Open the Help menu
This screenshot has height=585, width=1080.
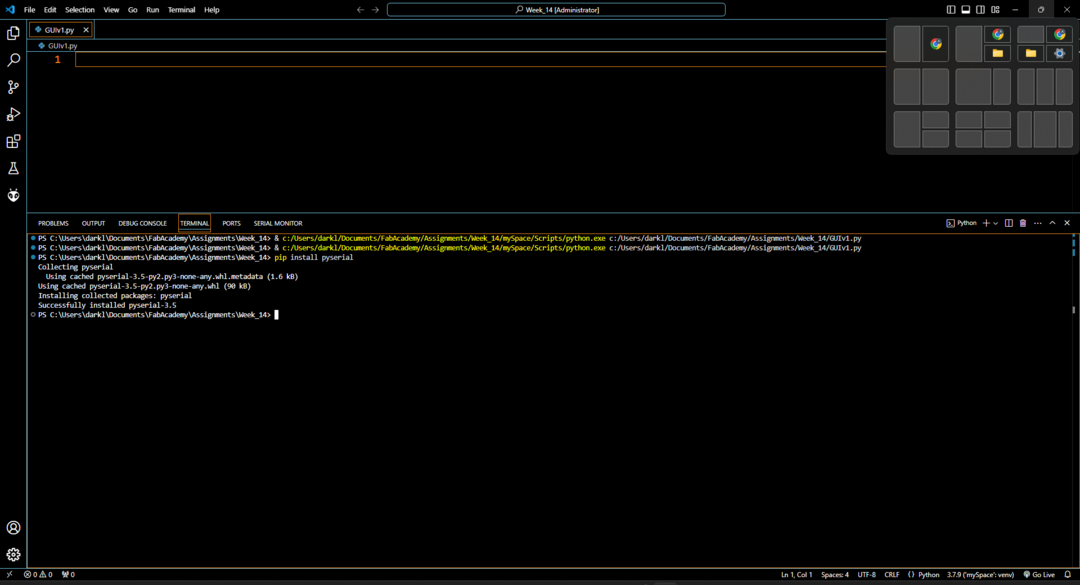(x=211, y=10)
